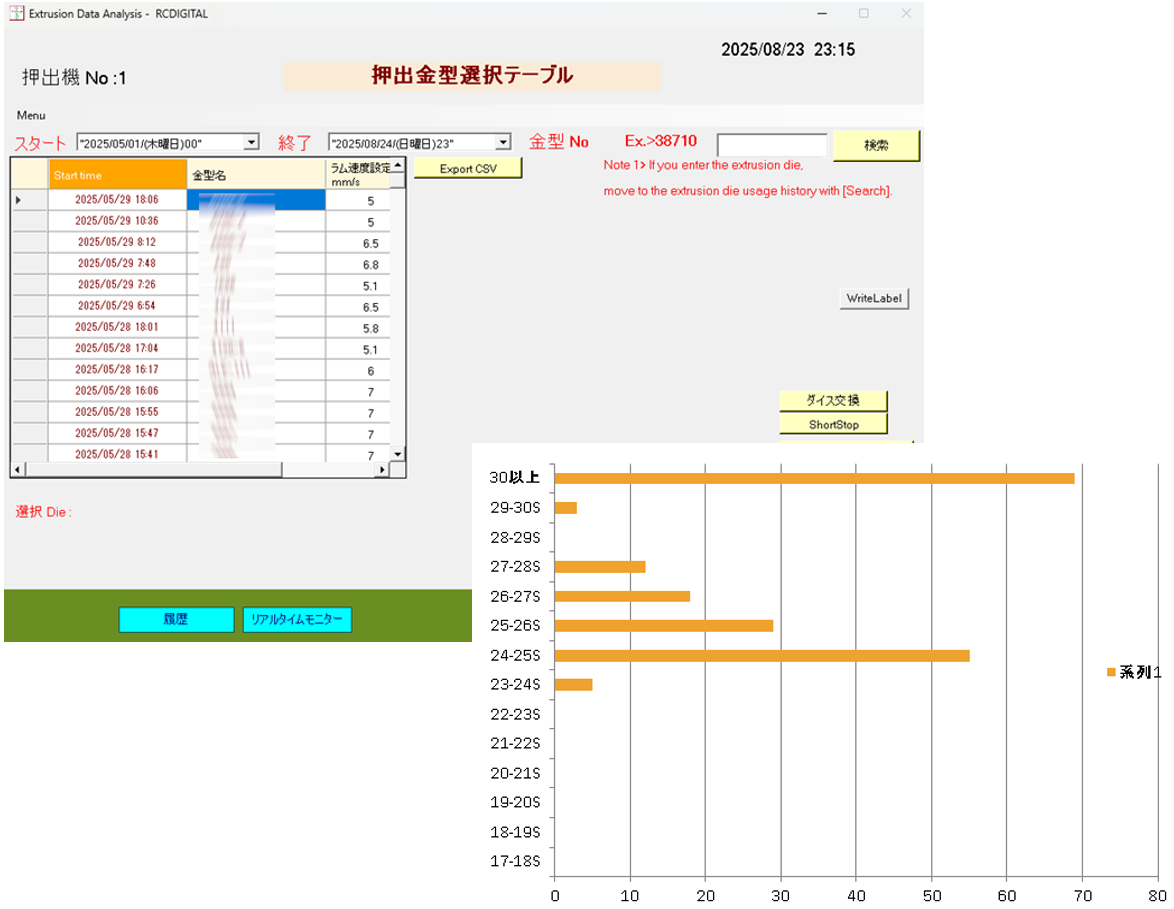Open the リアルタイムモニター view
The image size is (1174, 909).
297,620
